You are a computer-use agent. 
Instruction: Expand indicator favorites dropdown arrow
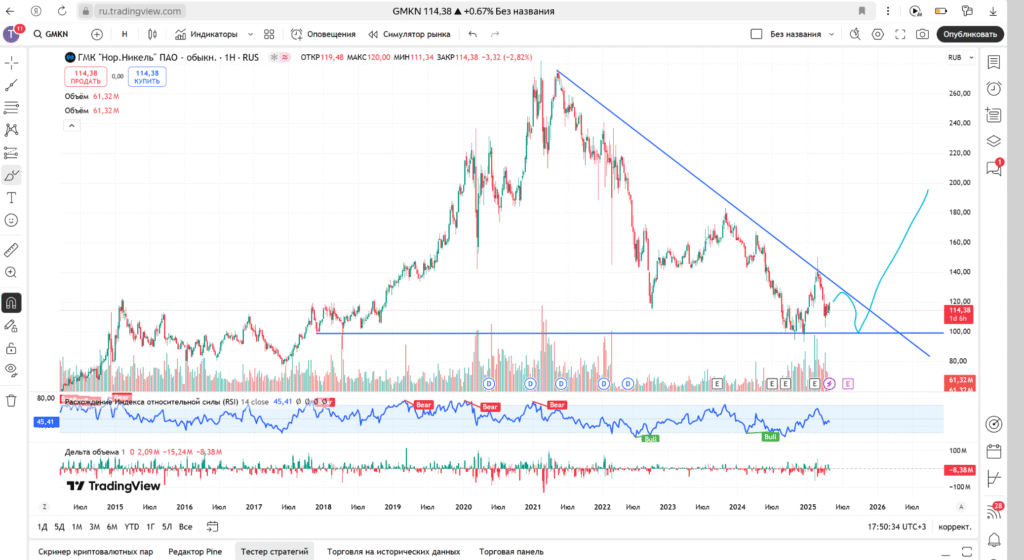(x=250, y=34)
